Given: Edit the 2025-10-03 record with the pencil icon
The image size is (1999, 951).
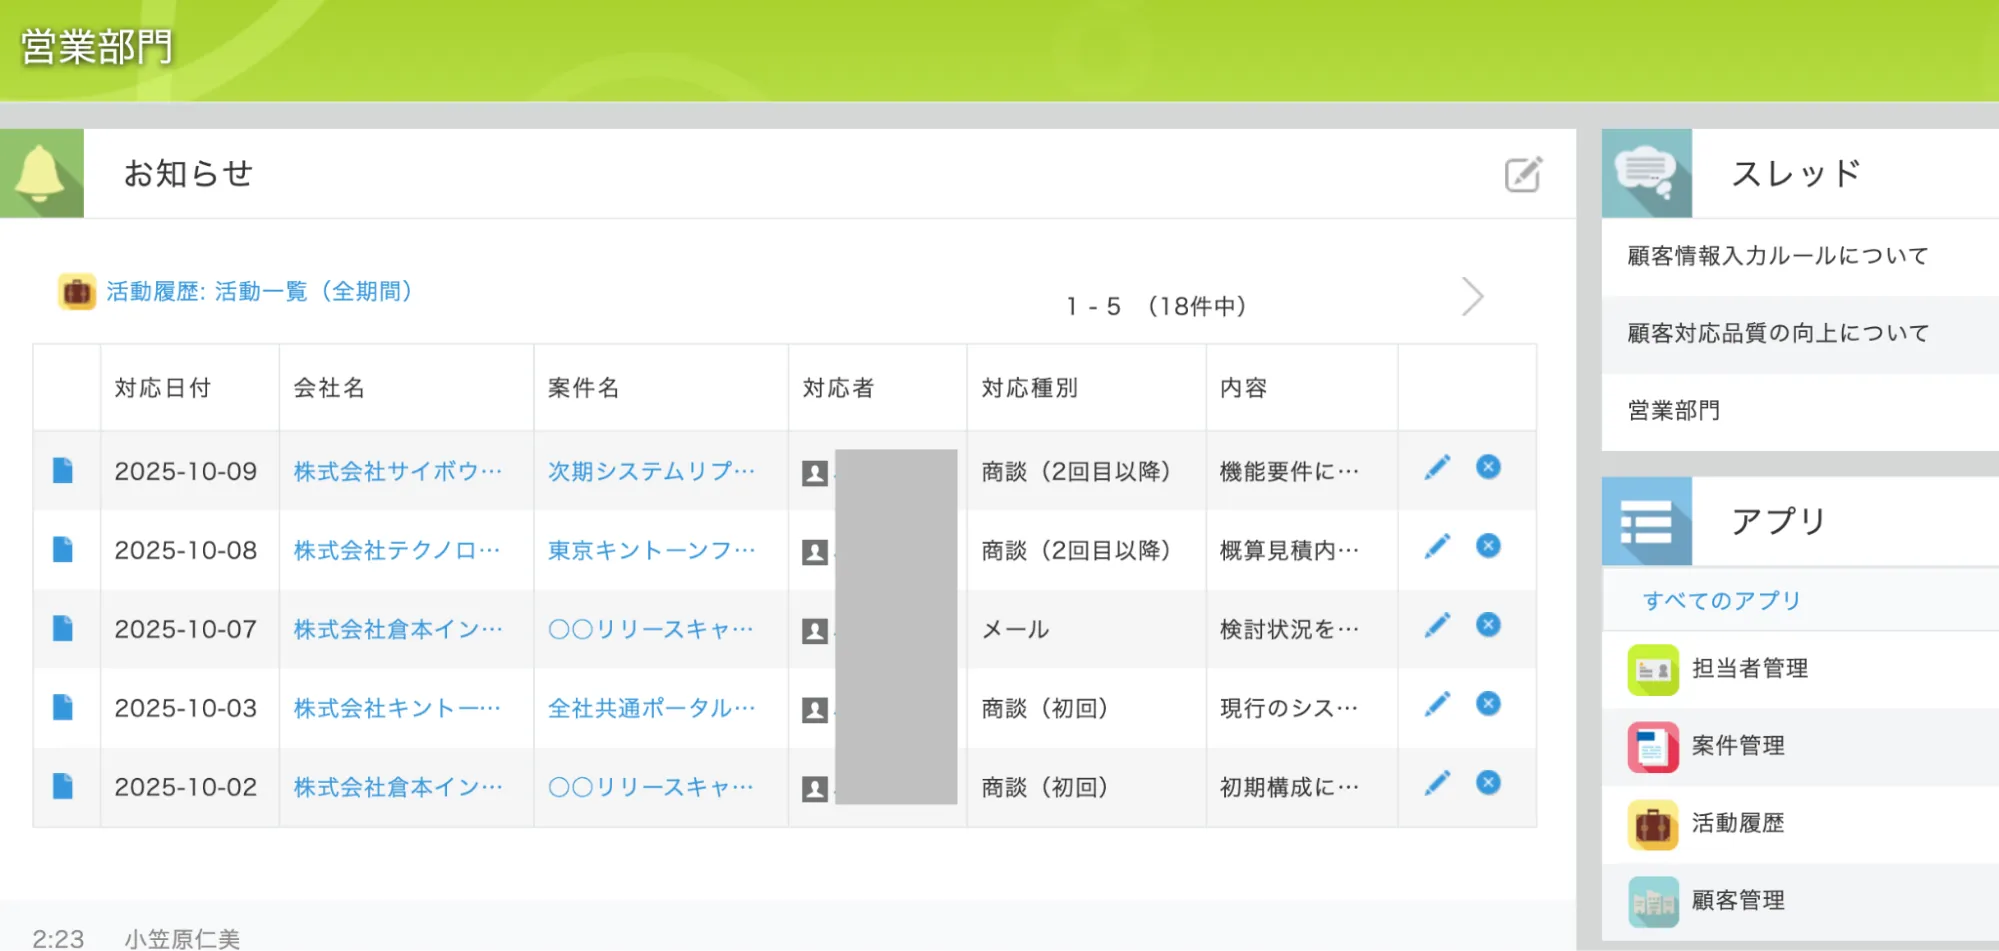Looking at the screenshot, I should (1437, 705).
